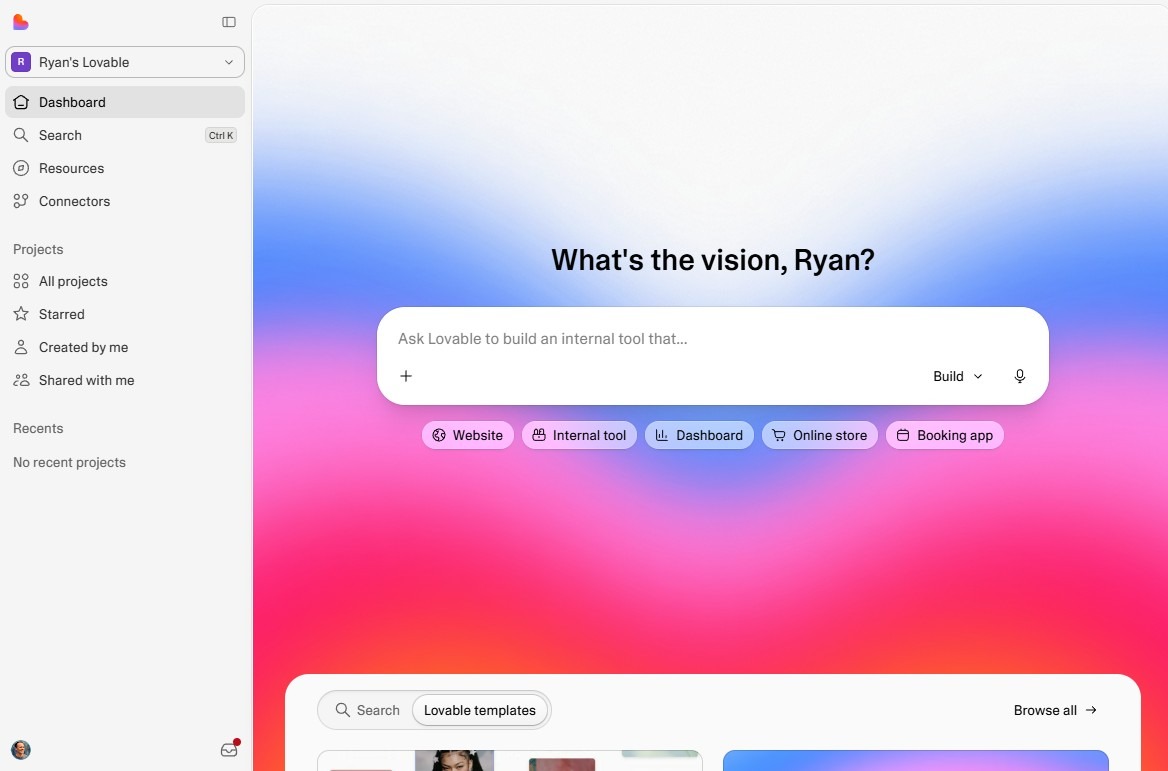1168x771 pixels.
Task: Open the blue gradient template thumbnail
Action: (x=915, y=761)
